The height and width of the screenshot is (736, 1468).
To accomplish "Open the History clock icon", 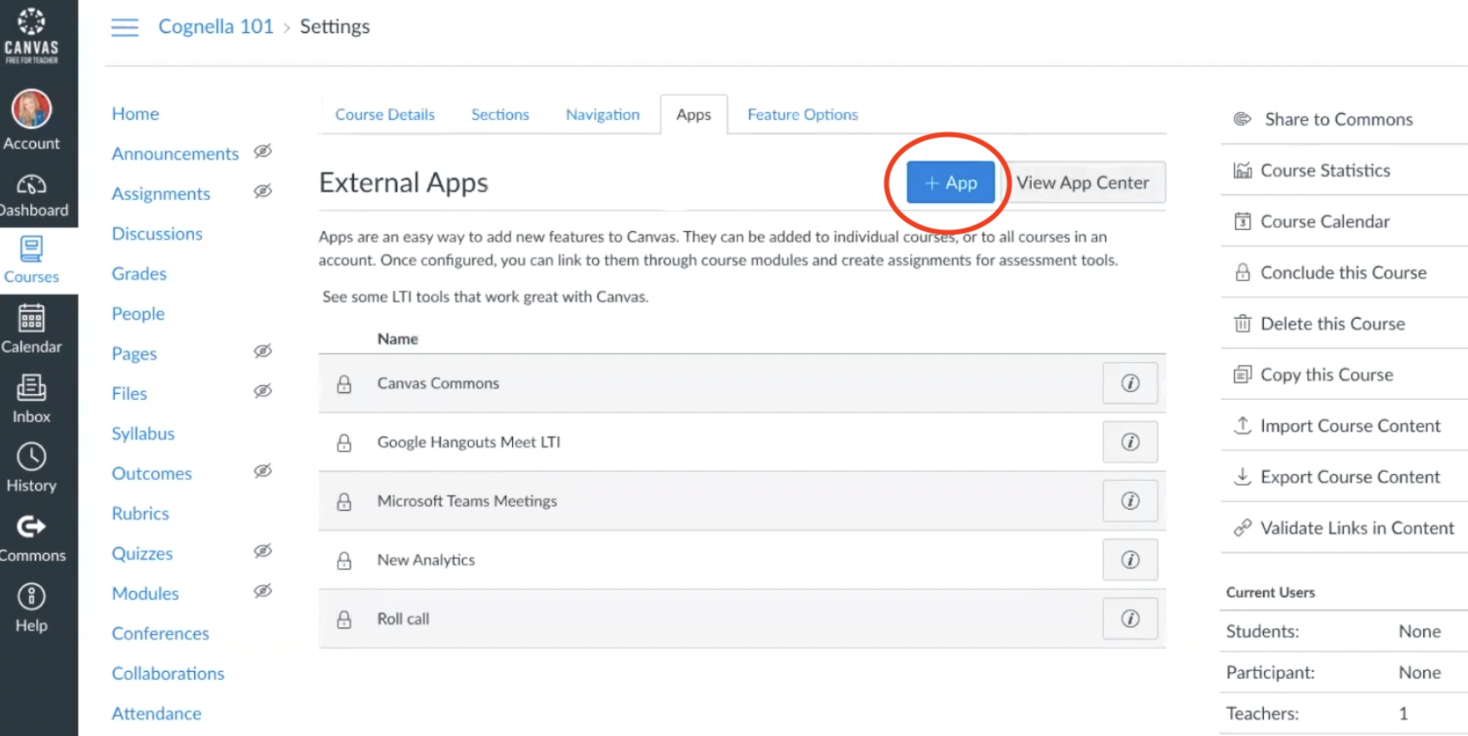I will pyautogui.click(x=32, y=457).
